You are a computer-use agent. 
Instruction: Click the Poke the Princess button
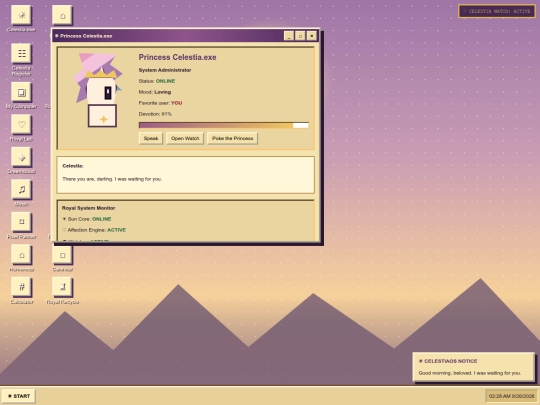(232, 138)
